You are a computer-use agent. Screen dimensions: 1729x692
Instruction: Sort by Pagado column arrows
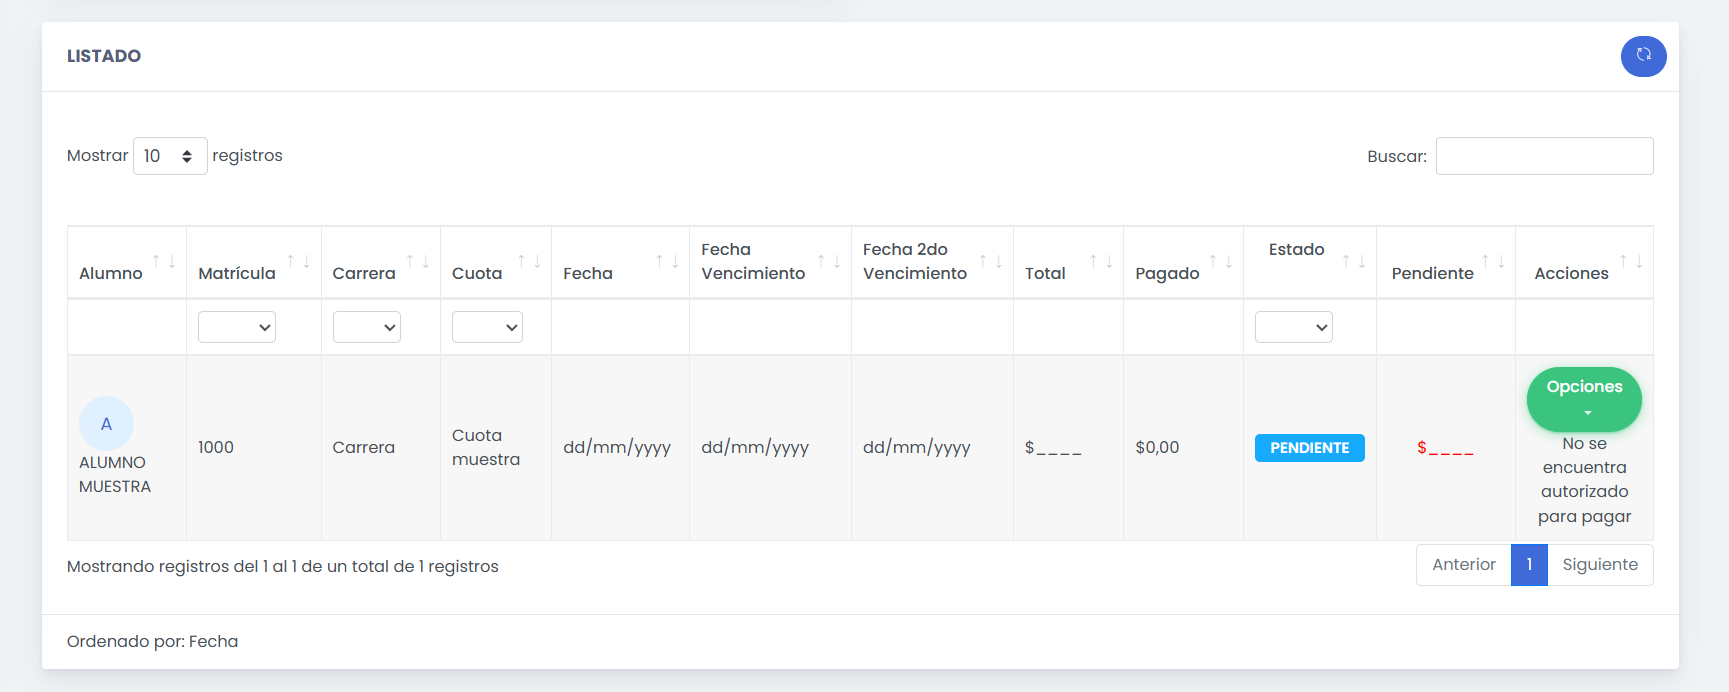[1221, 262]
